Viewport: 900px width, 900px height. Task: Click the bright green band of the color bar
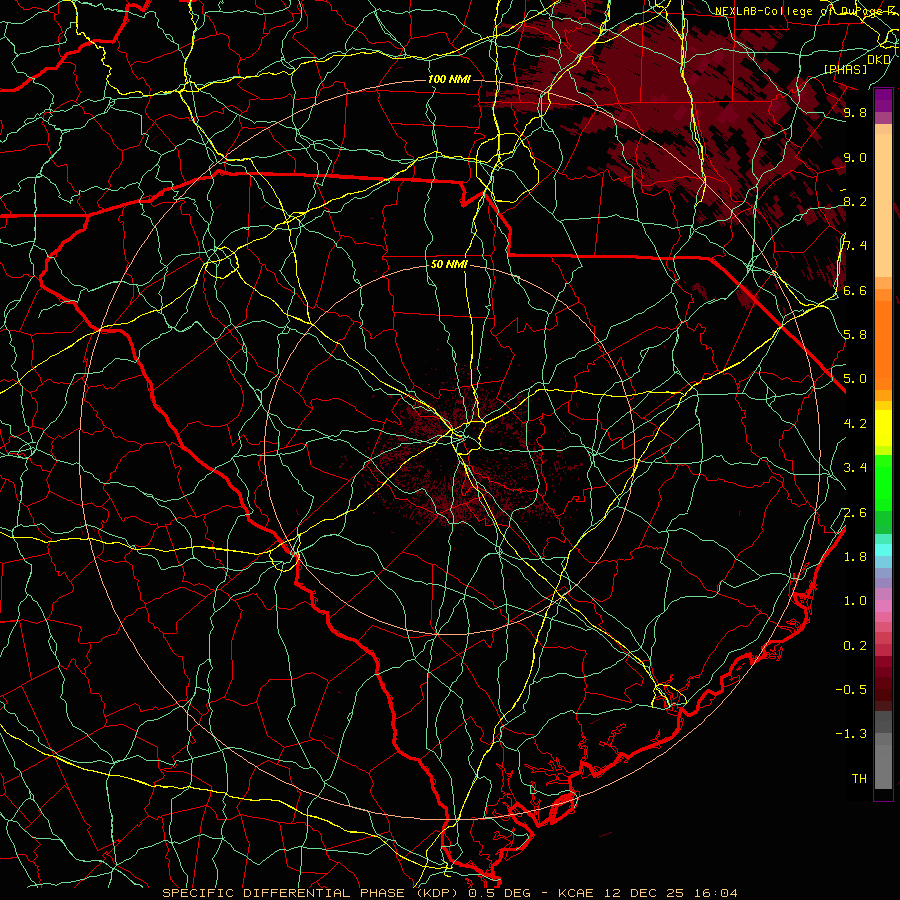[883, 483]
